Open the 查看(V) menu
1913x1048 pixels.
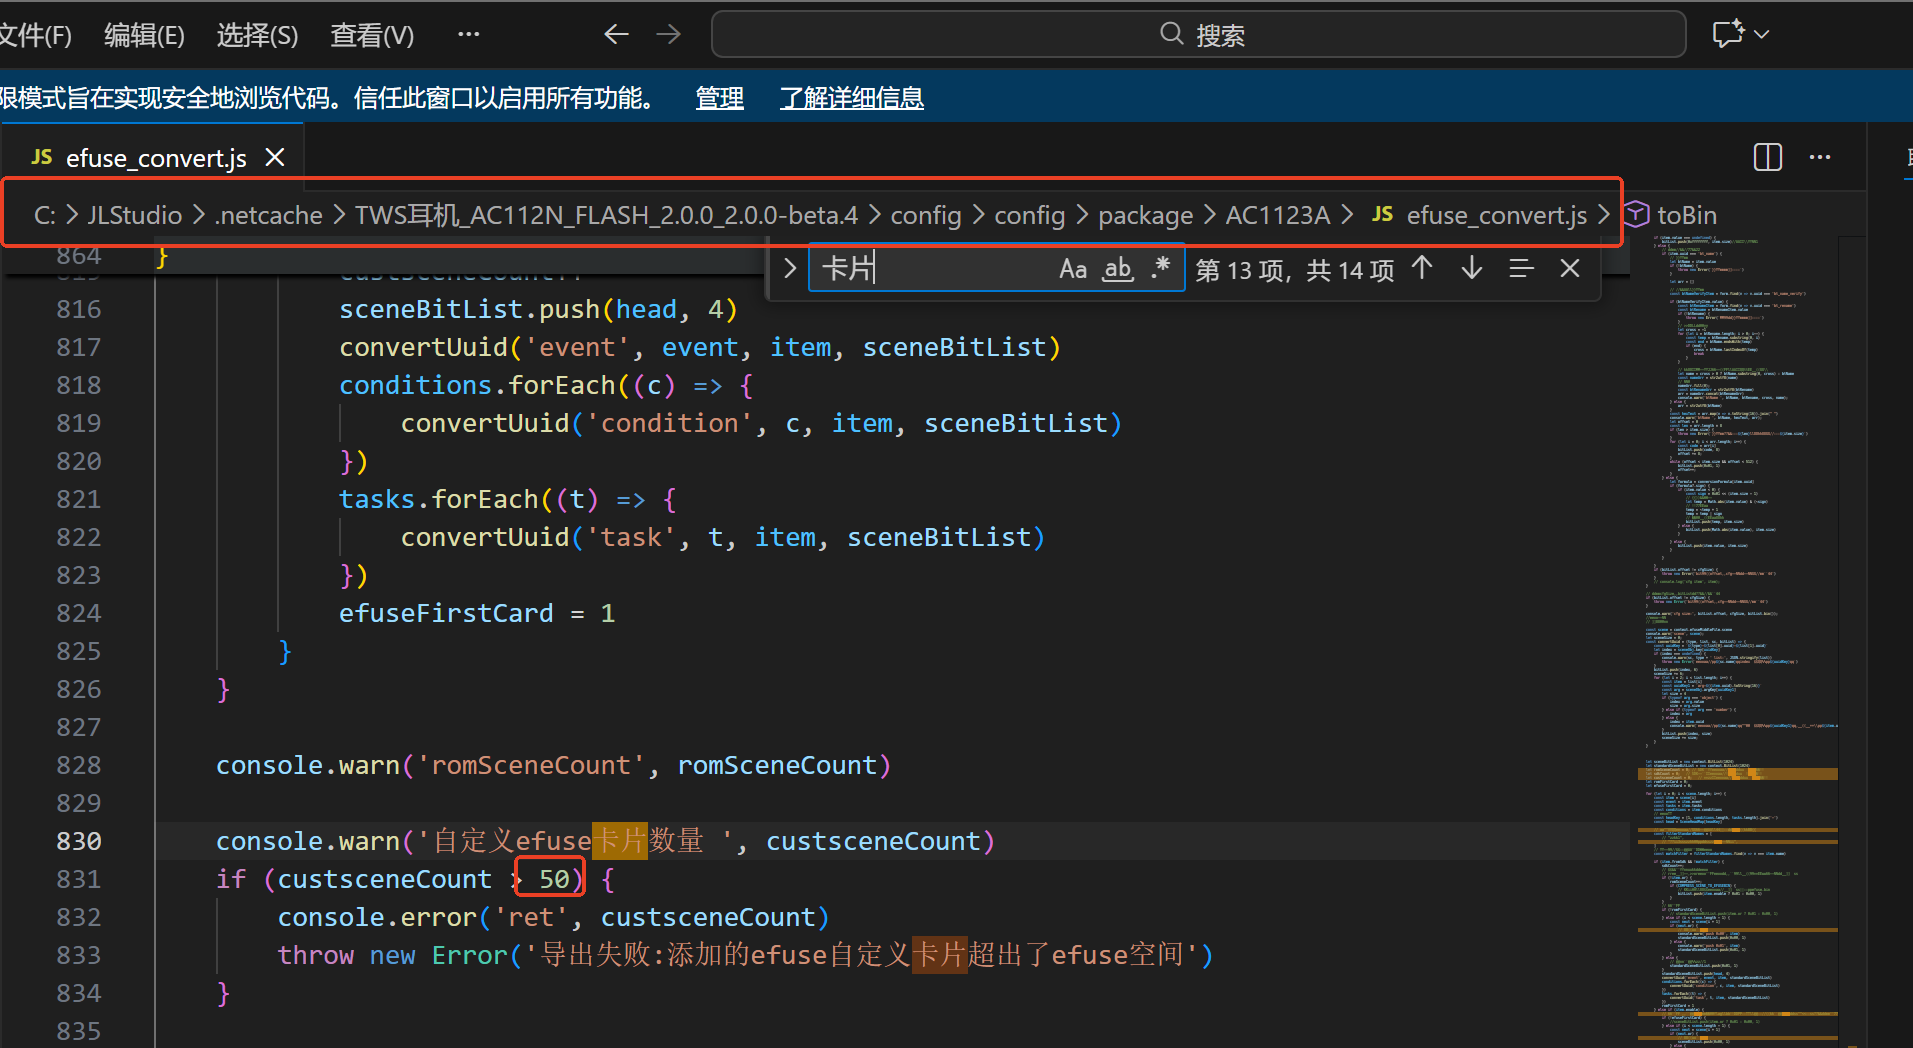(x=372, y=36)
